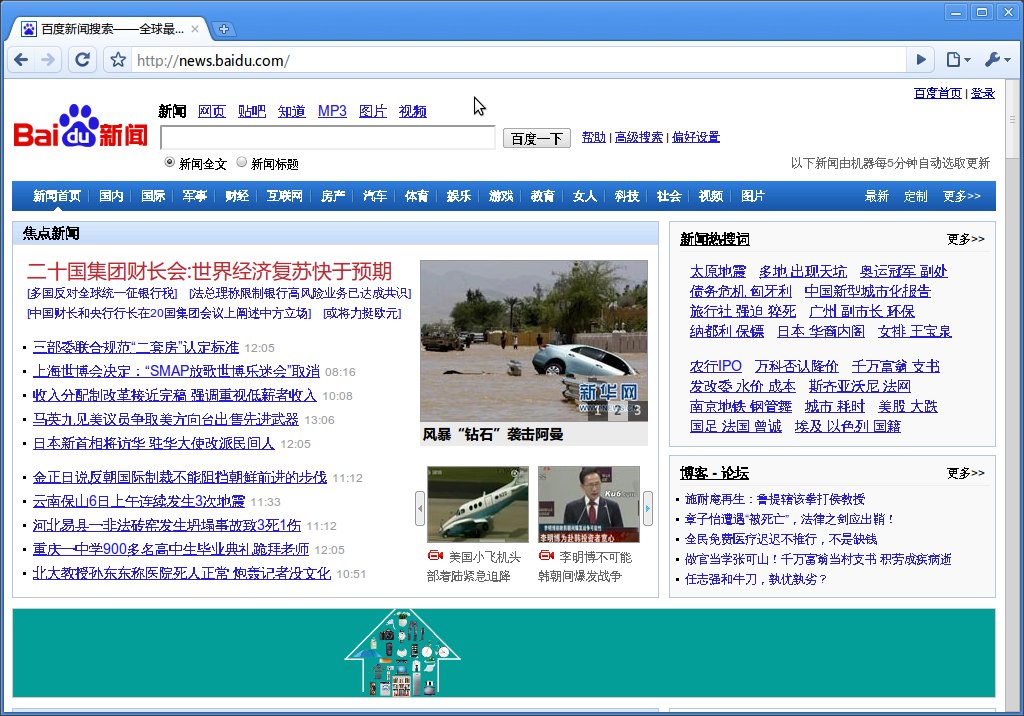The image size is (1024, 716).
Task: Click the small airplane video thumbnail
Action: [x=478, y=504]
